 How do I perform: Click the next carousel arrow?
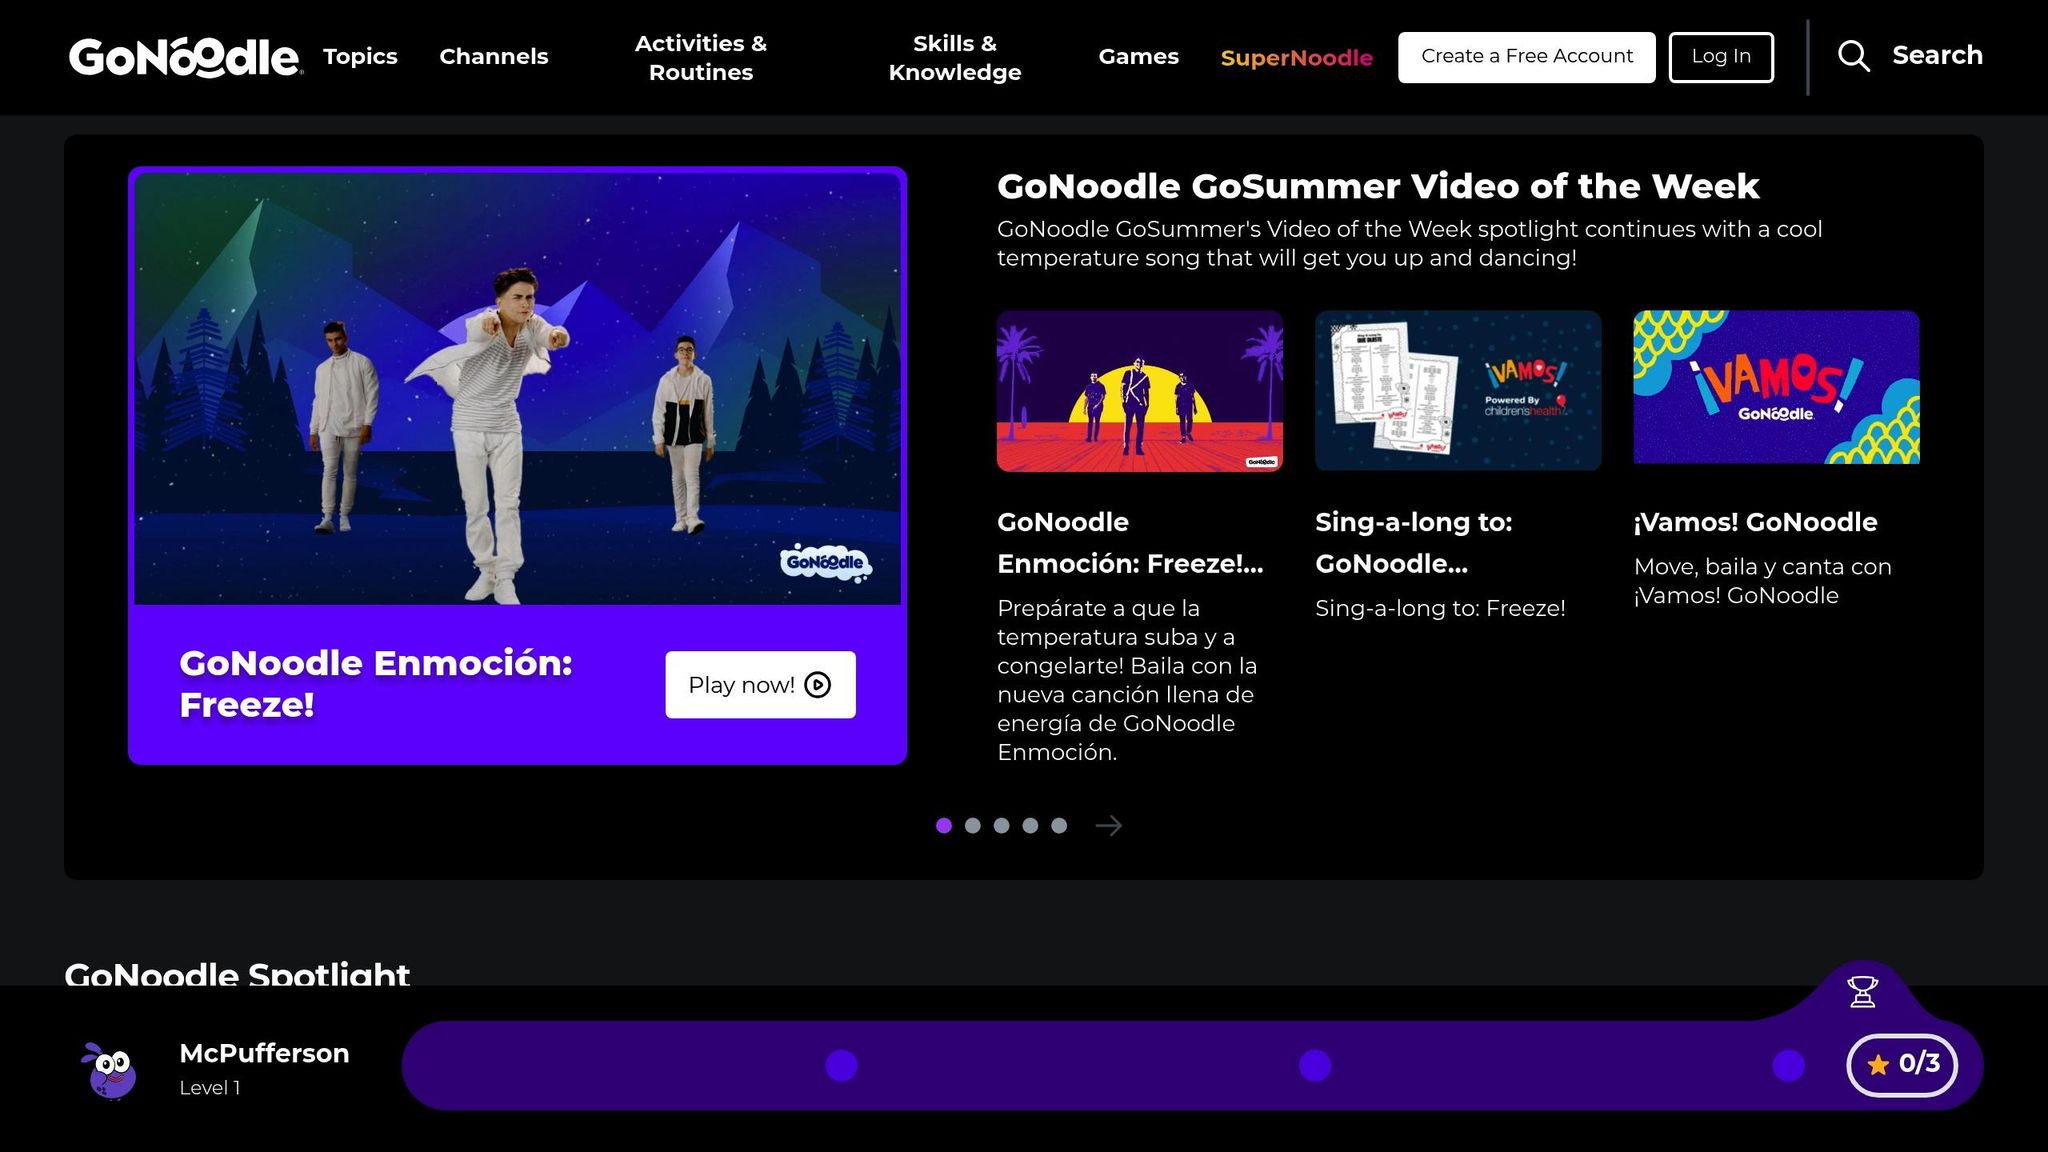(1108, 825)
